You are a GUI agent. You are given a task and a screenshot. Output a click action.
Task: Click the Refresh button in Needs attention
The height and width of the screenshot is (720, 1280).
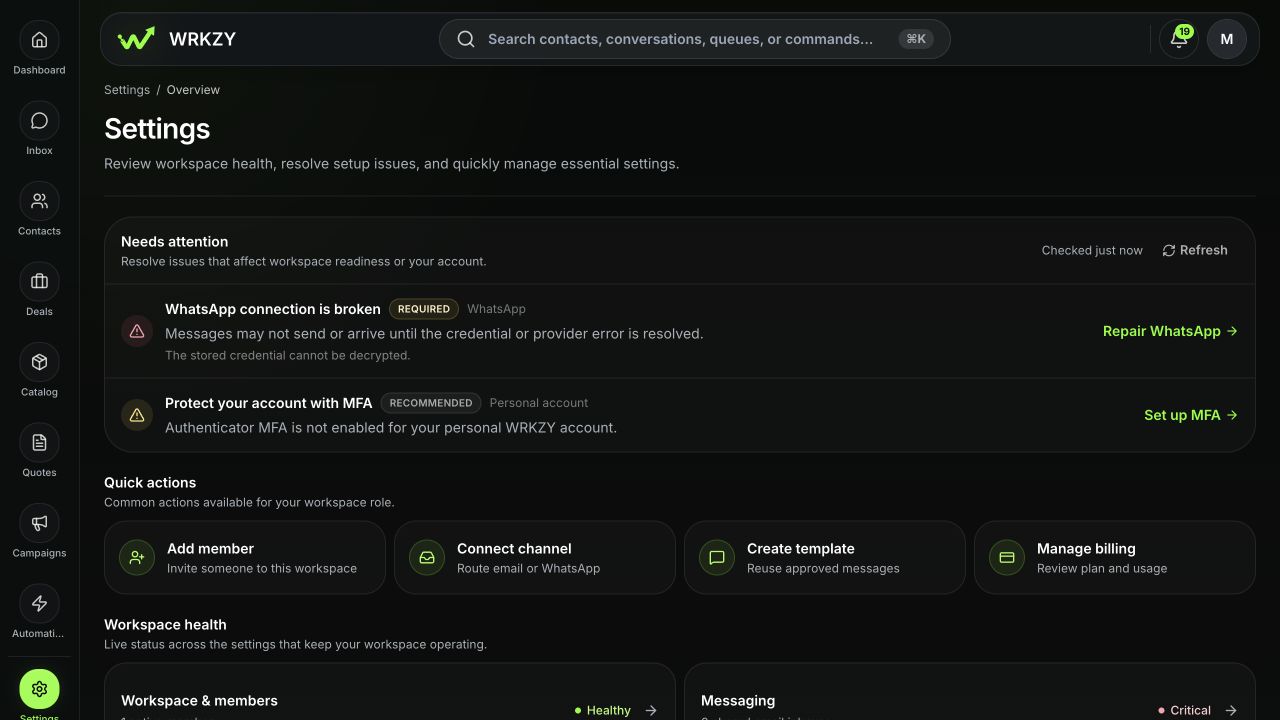tap(1195, 250)
